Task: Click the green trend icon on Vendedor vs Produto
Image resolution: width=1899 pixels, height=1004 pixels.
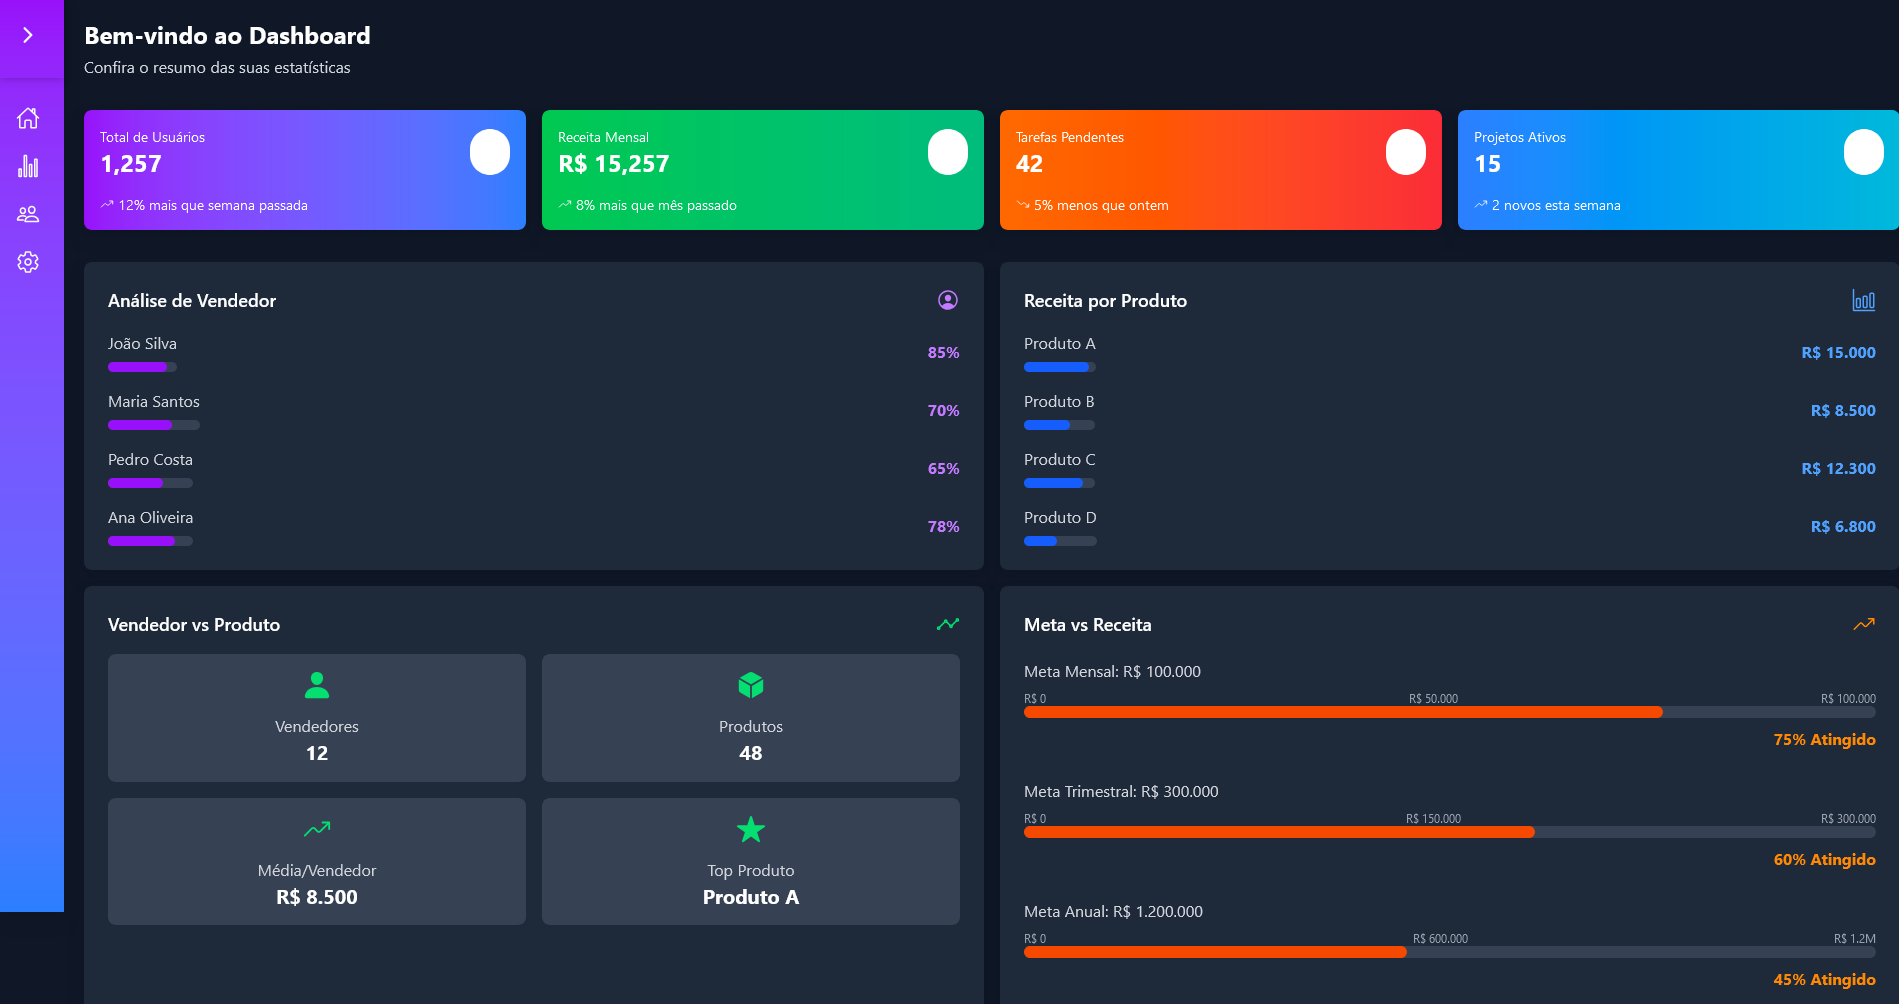Action: pos(946,624)
